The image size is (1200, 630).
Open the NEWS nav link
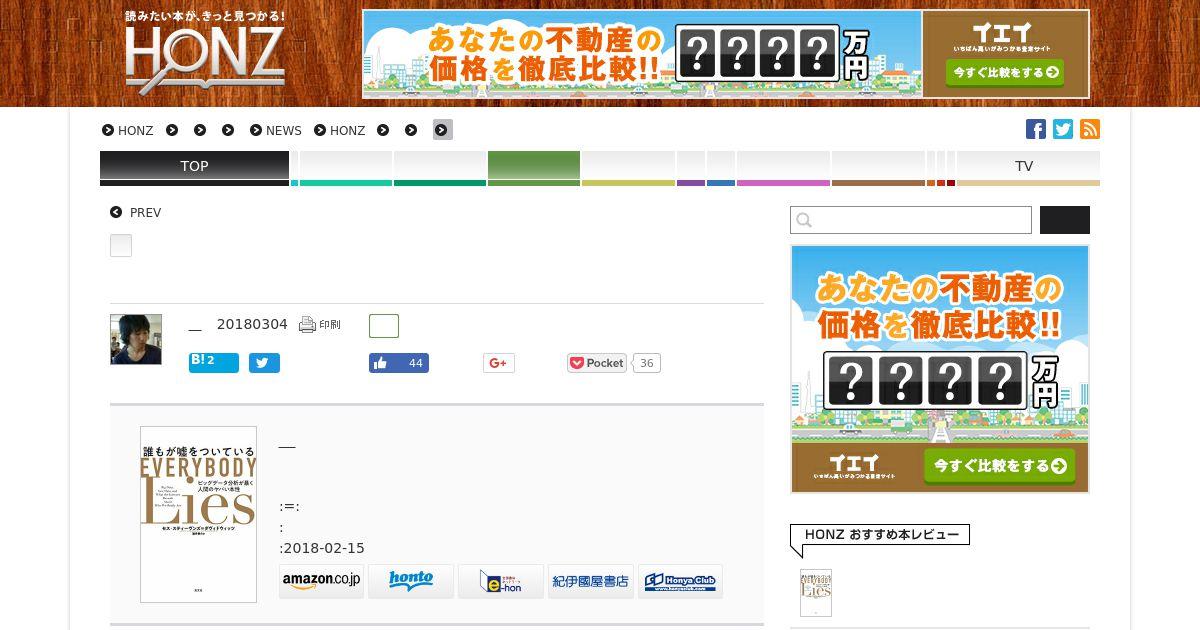[x=276, y=130]
